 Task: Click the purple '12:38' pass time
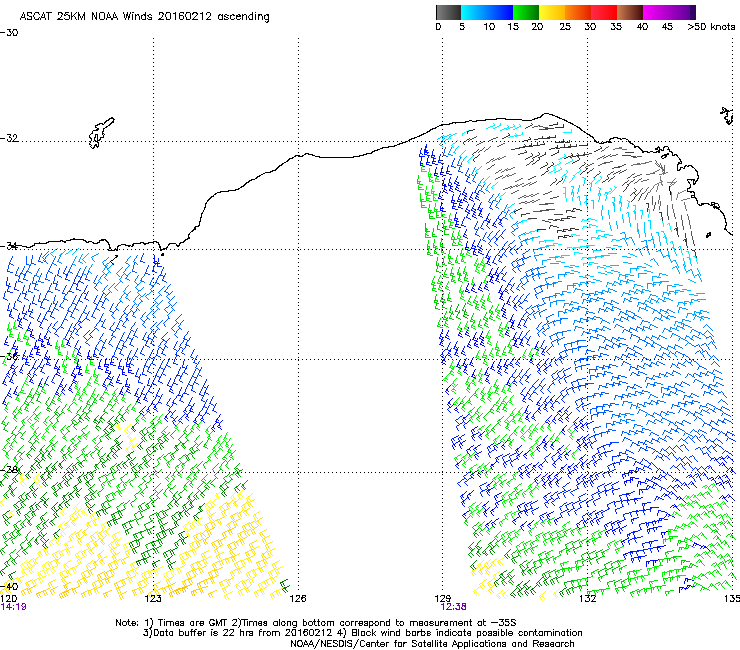[453, 607]
